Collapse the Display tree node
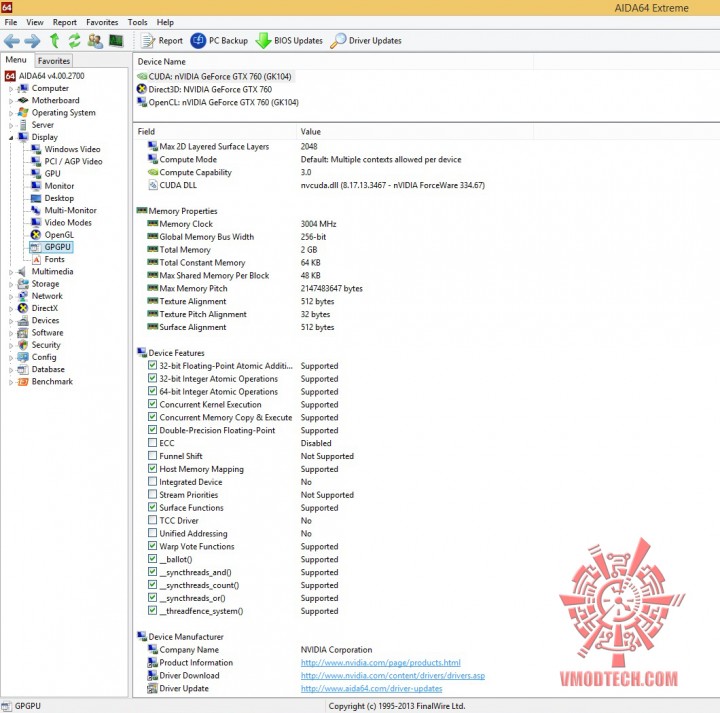Image resolution: width=720 pixels, height=713 pixels. (11, 137)
